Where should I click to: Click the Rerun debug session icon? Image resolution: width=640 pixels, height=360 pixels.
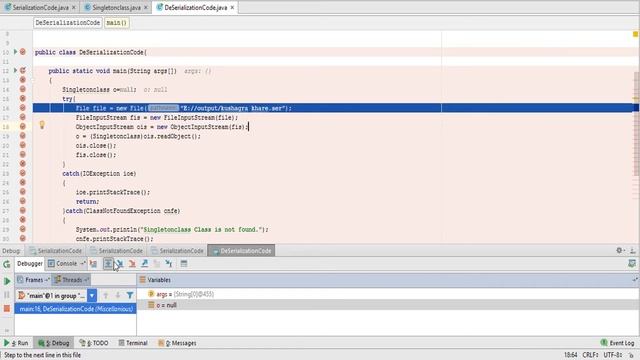7,264
